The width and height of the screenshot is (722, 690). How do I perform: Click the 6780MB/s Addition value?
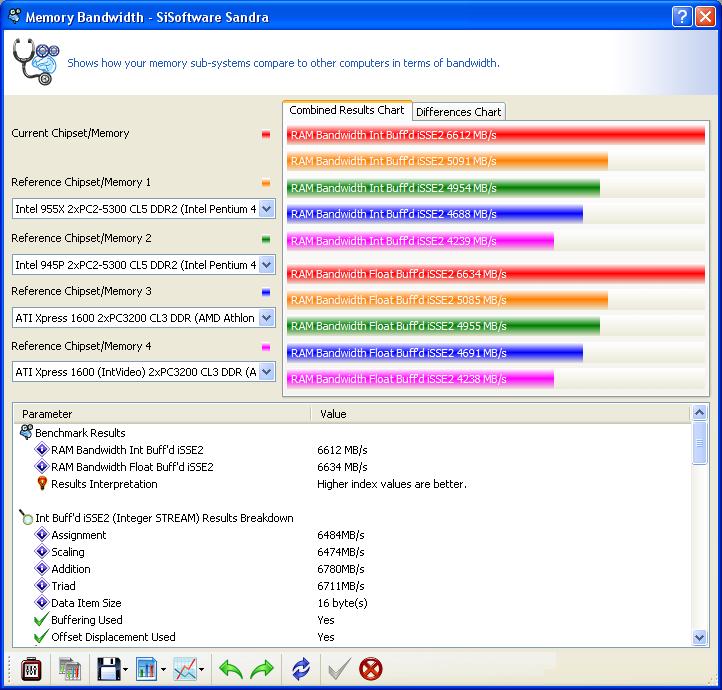(x=341, y=569)
